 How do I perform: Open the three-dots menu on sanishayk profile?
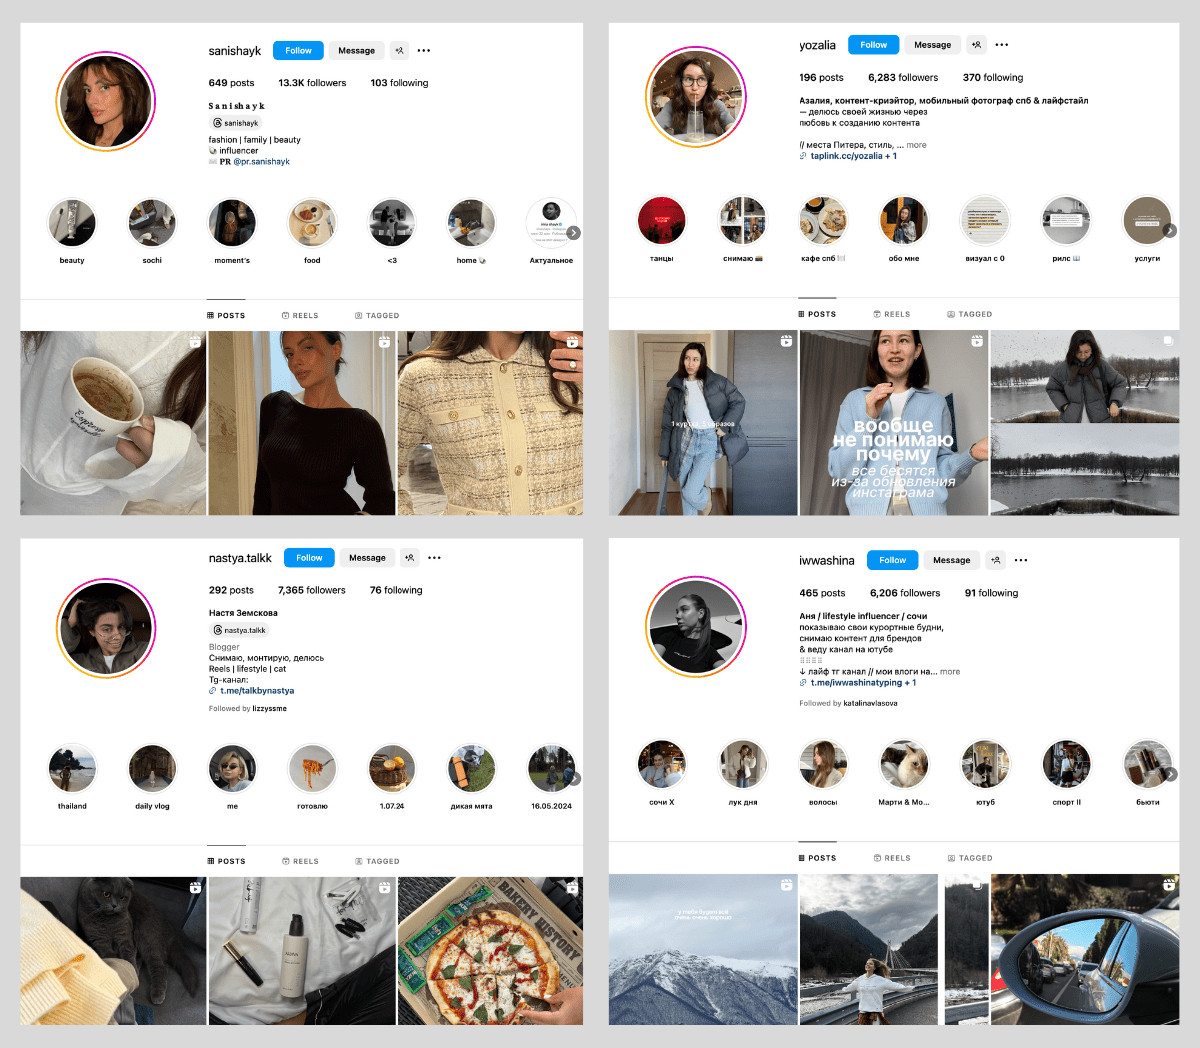(424, 50)
